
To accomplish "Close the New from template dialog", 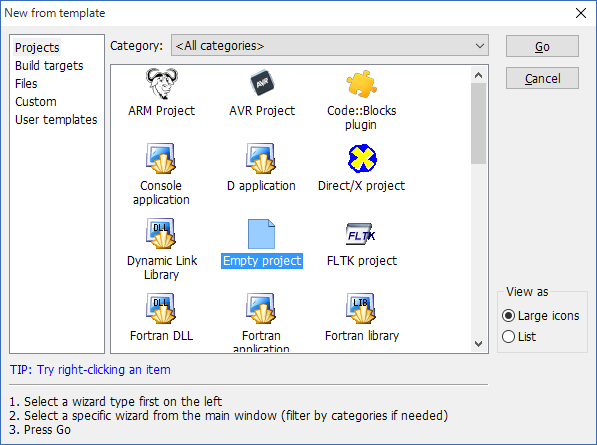I will coord(581,13).
